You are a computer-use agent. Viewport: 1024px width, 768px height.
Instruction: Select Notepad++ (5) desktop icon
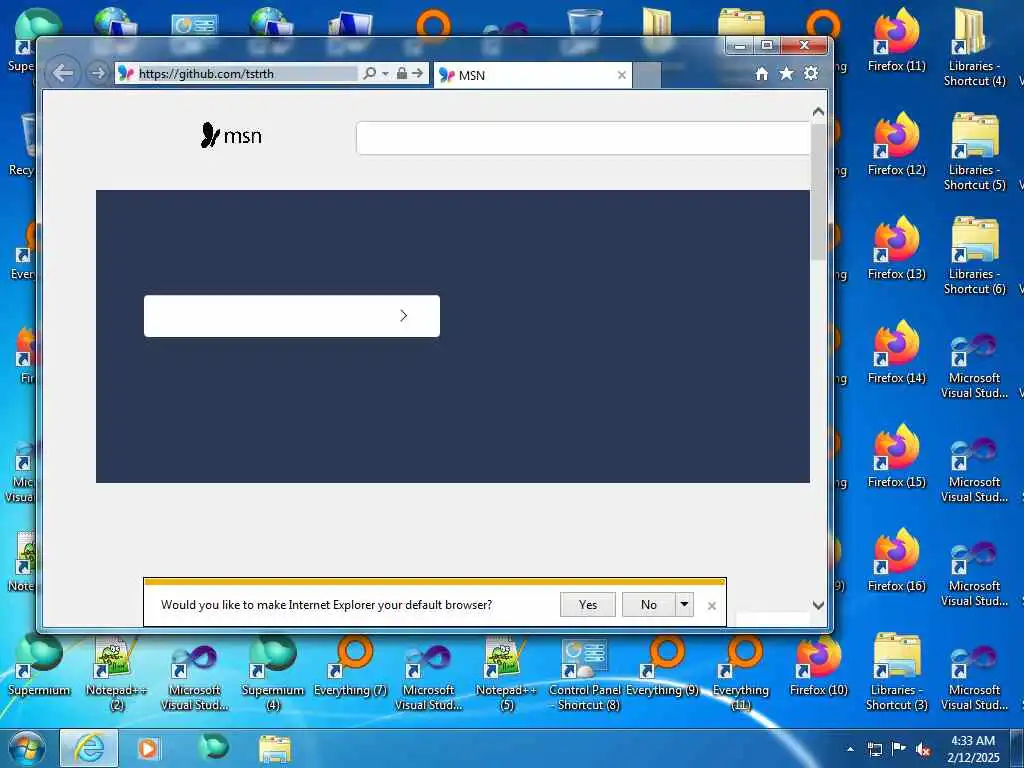pos(507,671)
